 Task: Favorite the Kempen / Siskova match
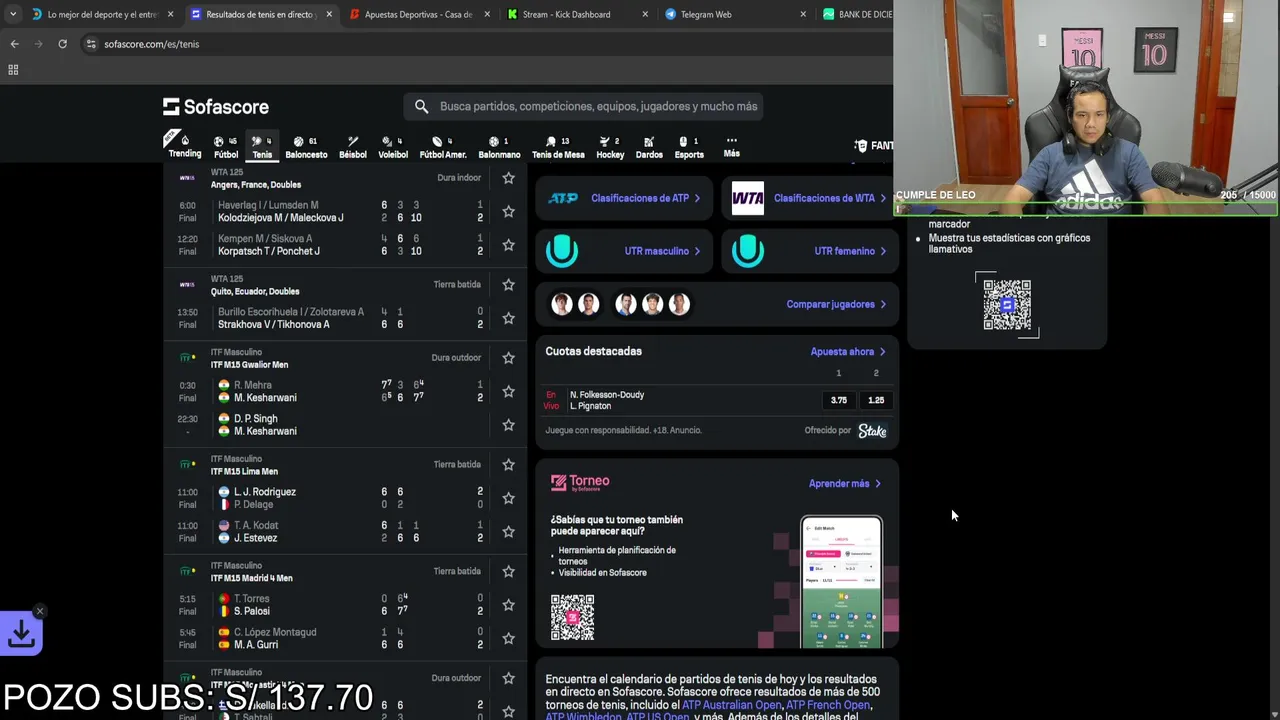point(508,245)
